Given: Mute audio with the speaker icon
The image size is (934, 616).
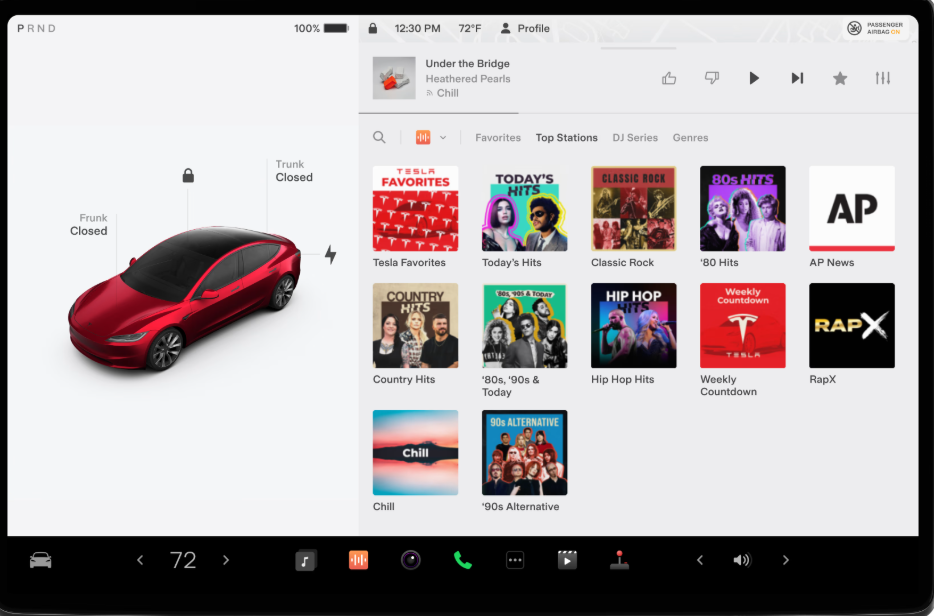Looking at the screenshot, I should (x=742, y=560).
